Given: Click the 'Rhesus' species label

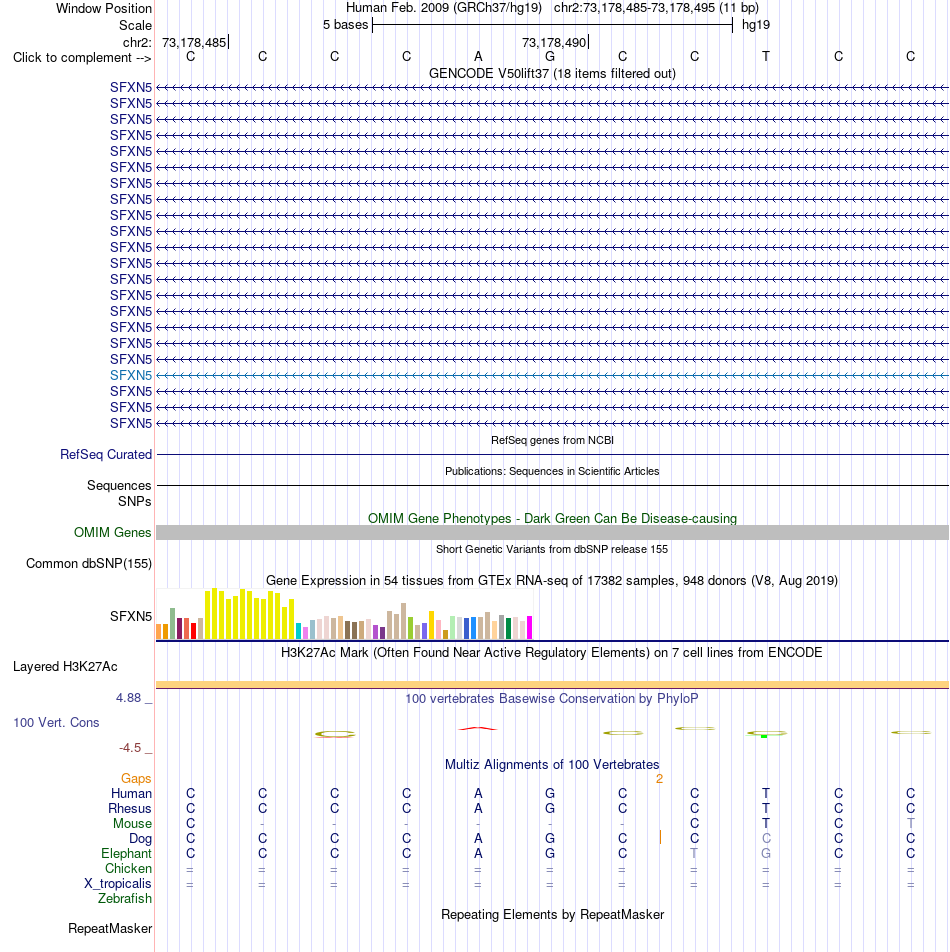Looking at the screenshot, I should pyautogui.click(x=130, y=809).
